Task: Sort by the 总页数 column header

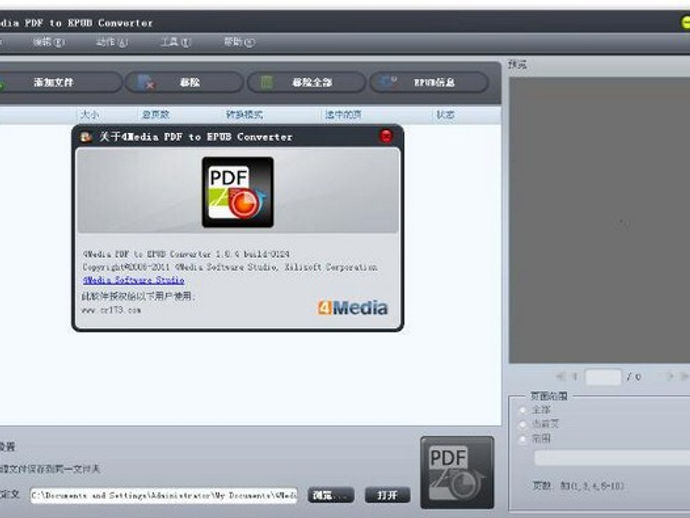Action: coord(155,115)
